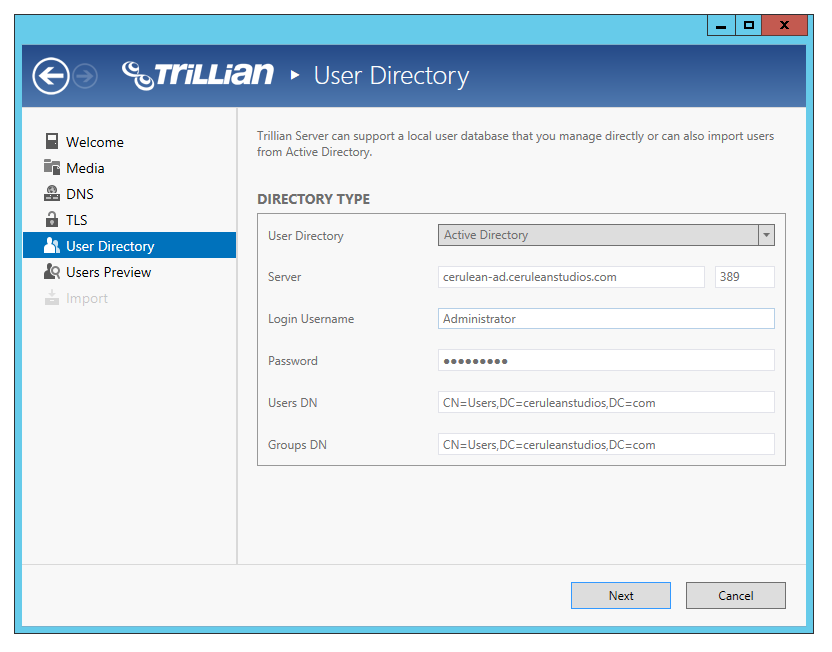Click the grayed-out Import icon
Screen dimensions: 832x652
click(x=52, y=297)
